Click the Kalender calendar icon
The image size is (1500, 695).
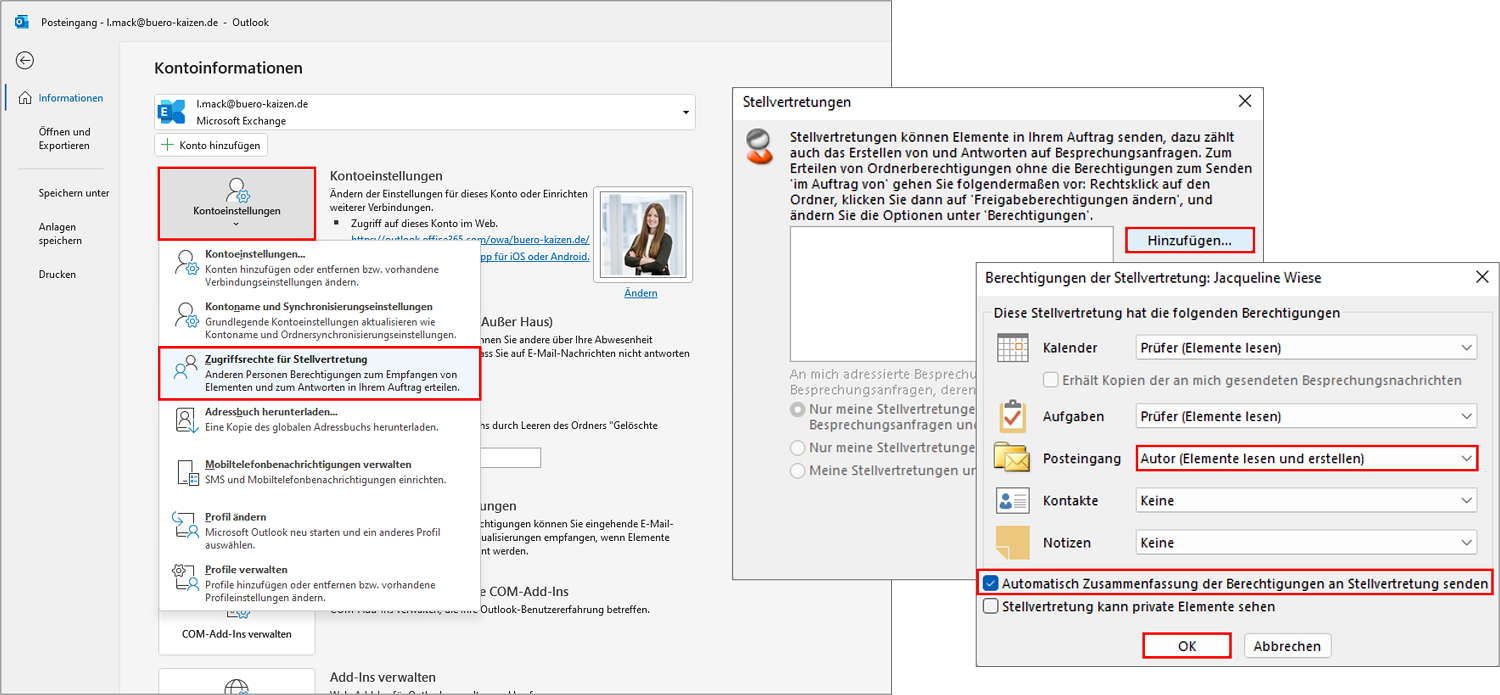(x=1013, y=348)
